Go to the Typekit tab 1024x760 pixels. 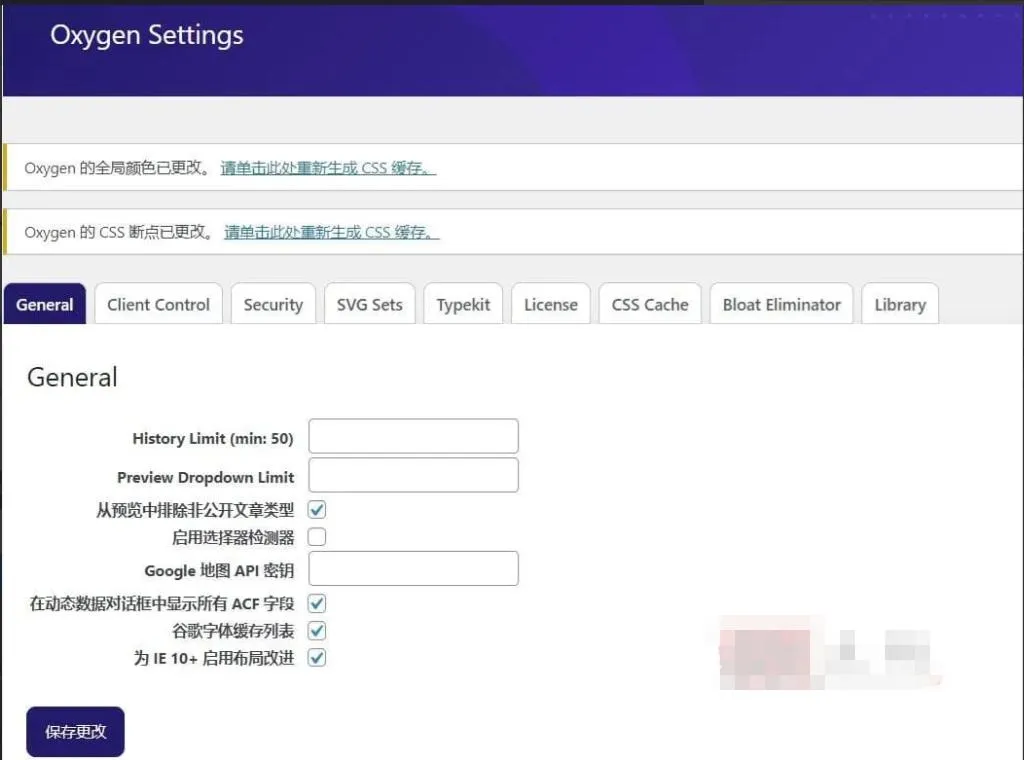[x=463, y=304]
